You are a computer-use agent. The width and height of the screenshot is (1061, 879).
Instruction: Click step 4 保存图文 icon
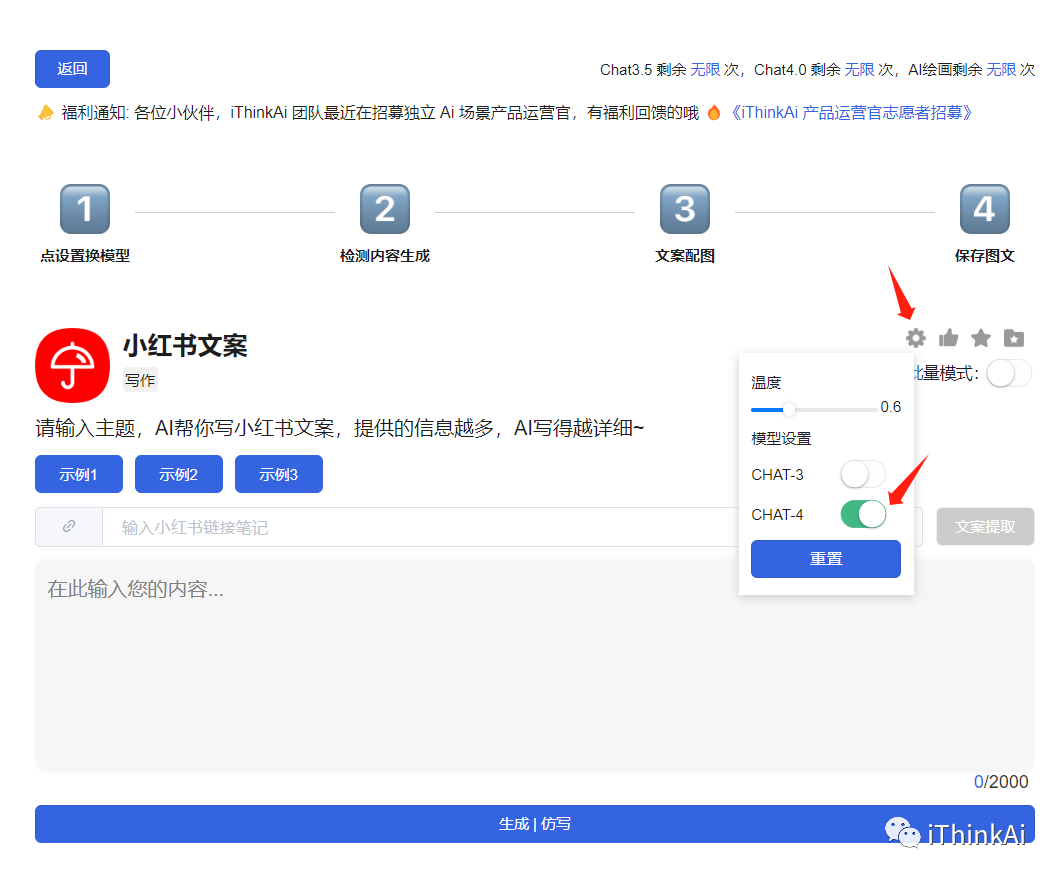click(984, 208)
